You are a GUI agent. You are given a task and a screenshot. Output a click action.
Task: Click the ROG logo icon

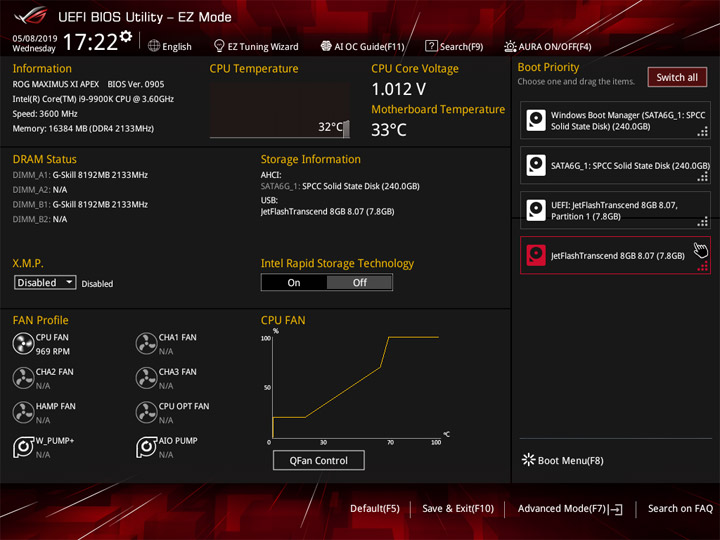click(31, 16)
